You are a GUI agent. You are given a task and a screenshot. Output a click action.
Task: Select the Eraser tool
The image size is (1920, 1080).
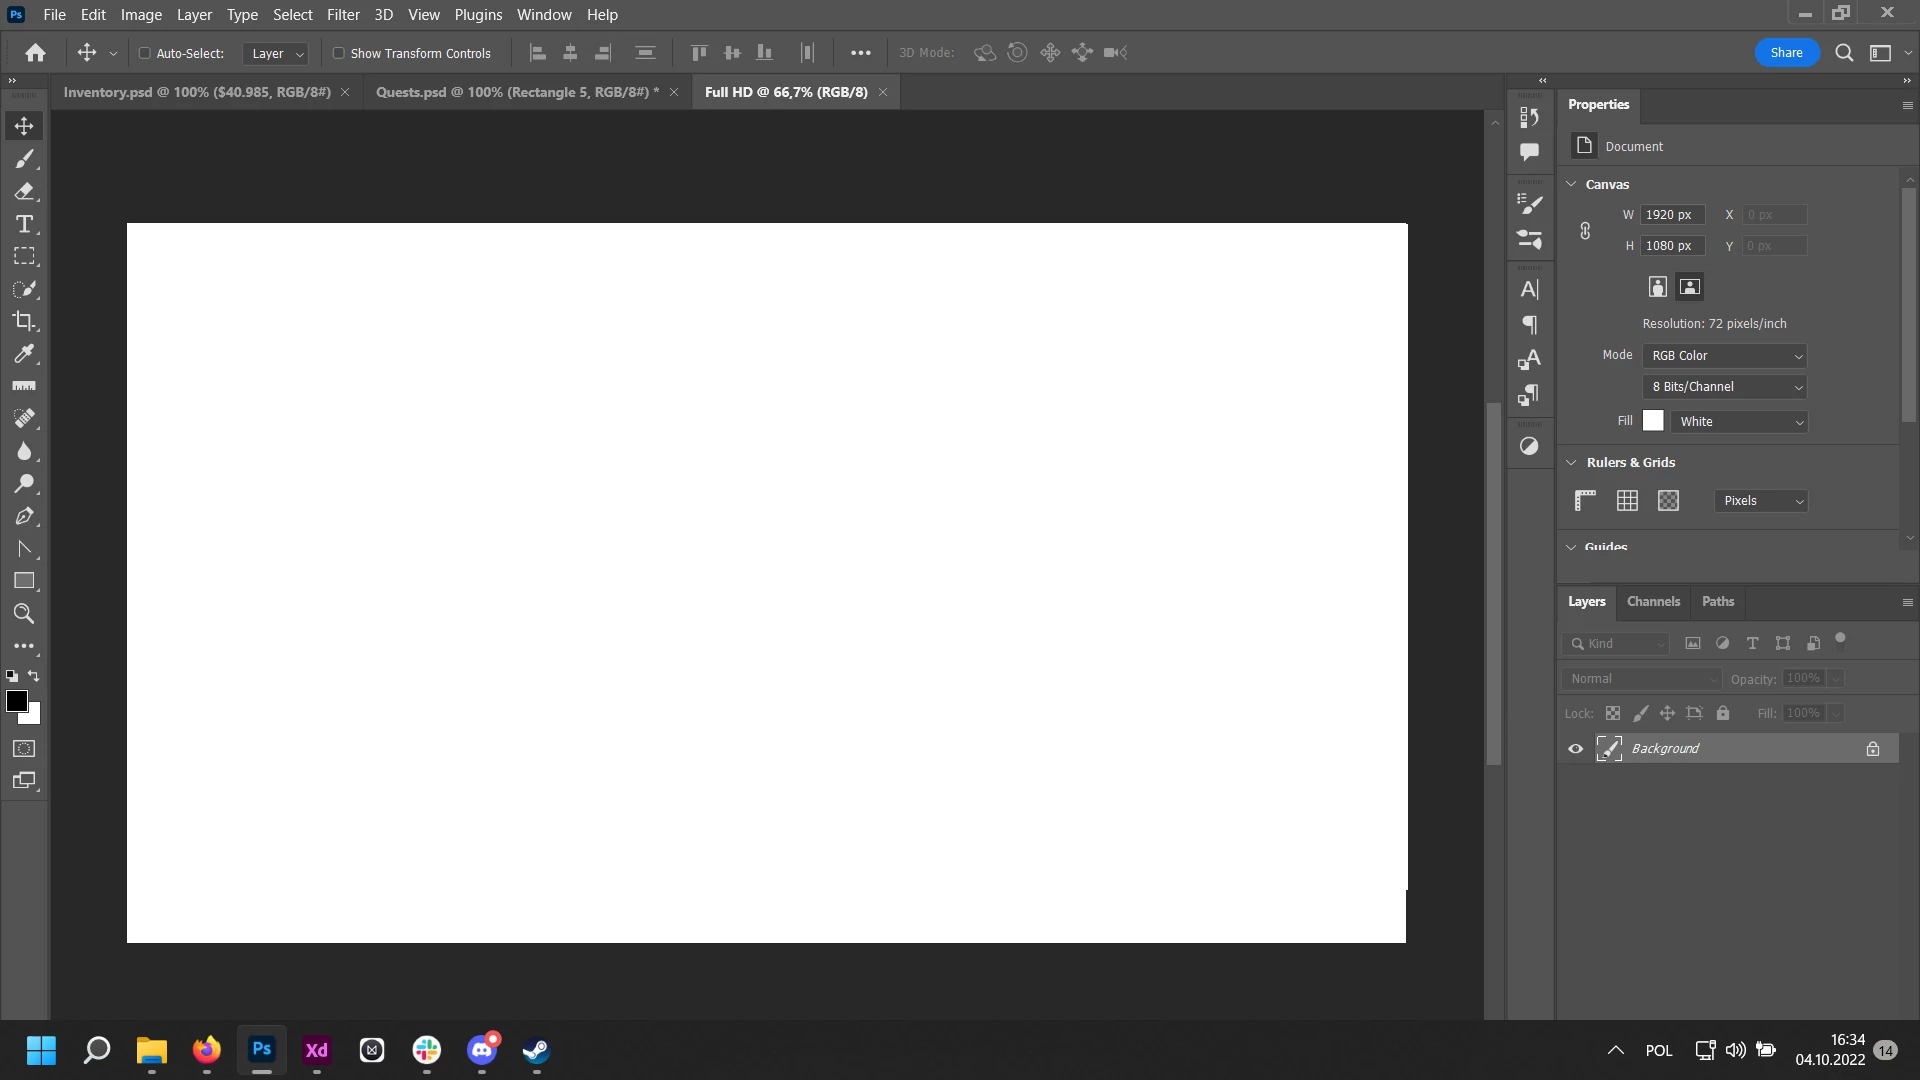[24, 191]
